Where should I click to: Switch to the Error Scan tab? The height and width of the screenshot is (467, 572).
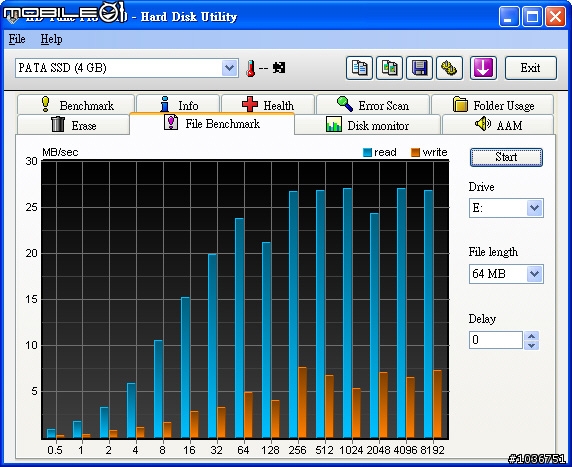(x=372, y=105)
